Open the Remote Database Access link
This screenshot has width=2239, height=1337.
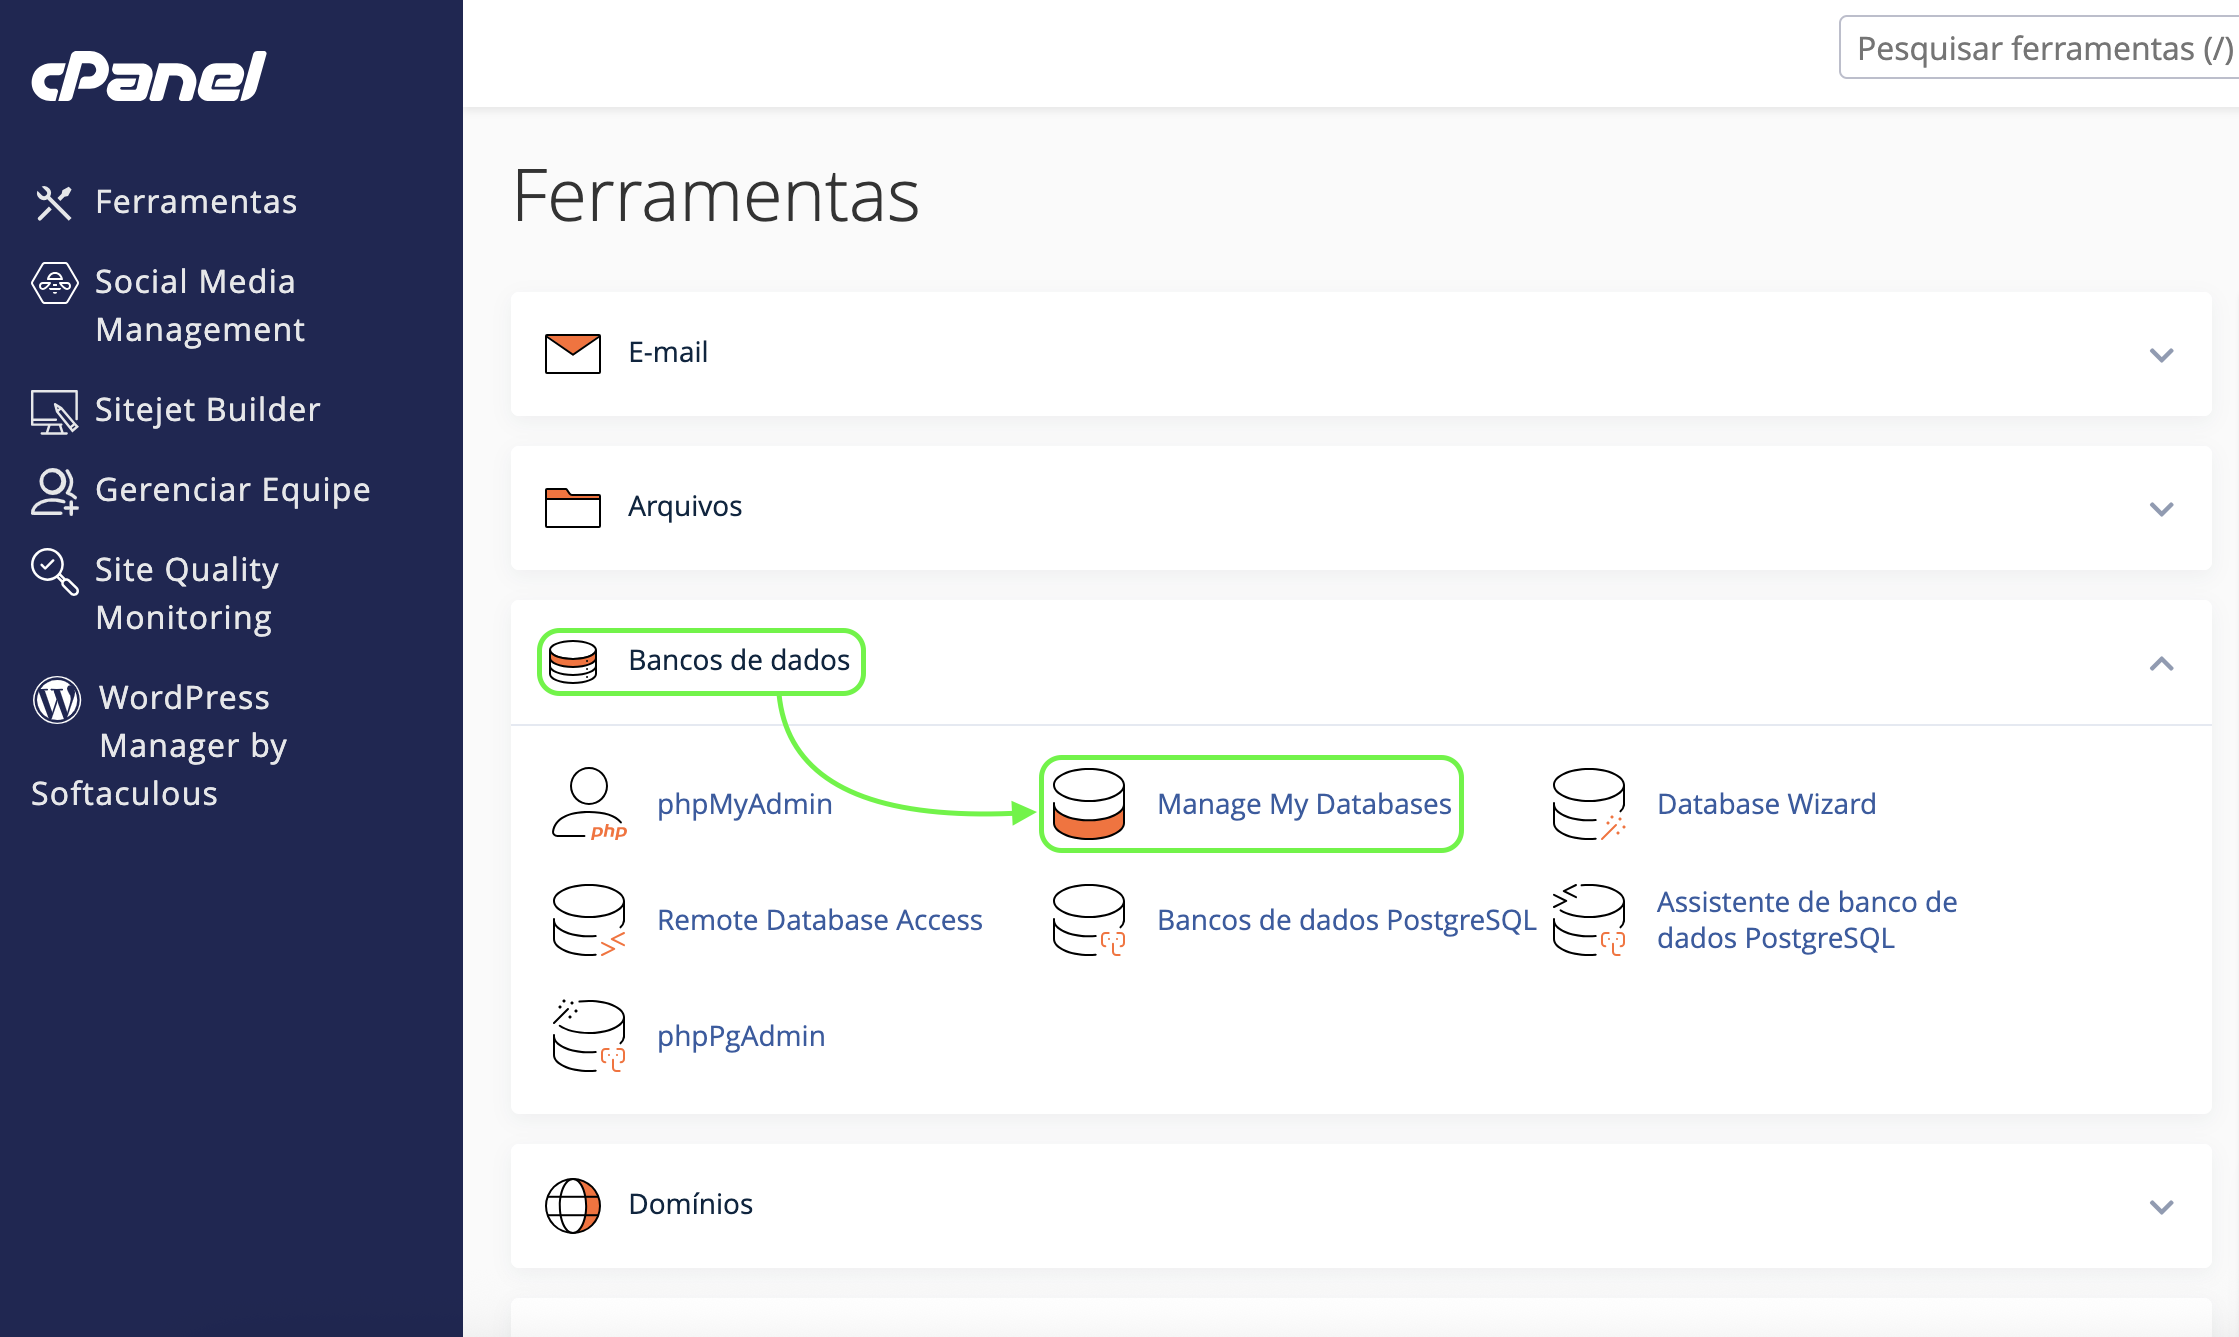coord(819,920)
